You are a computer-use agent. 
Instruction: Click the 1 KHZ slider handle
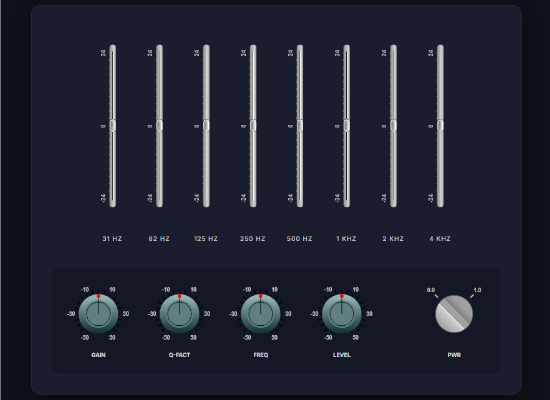point(347,126)
